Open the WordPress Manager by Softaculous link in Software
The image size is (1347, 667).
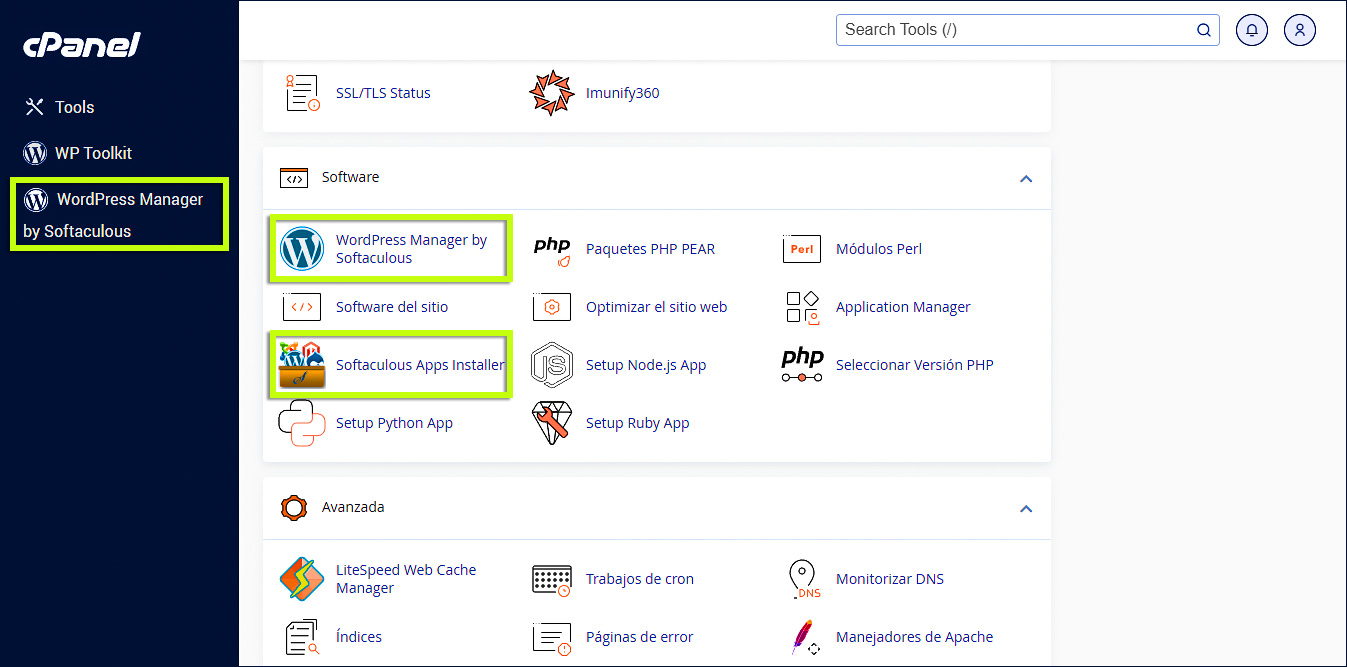tap(411, 249)
